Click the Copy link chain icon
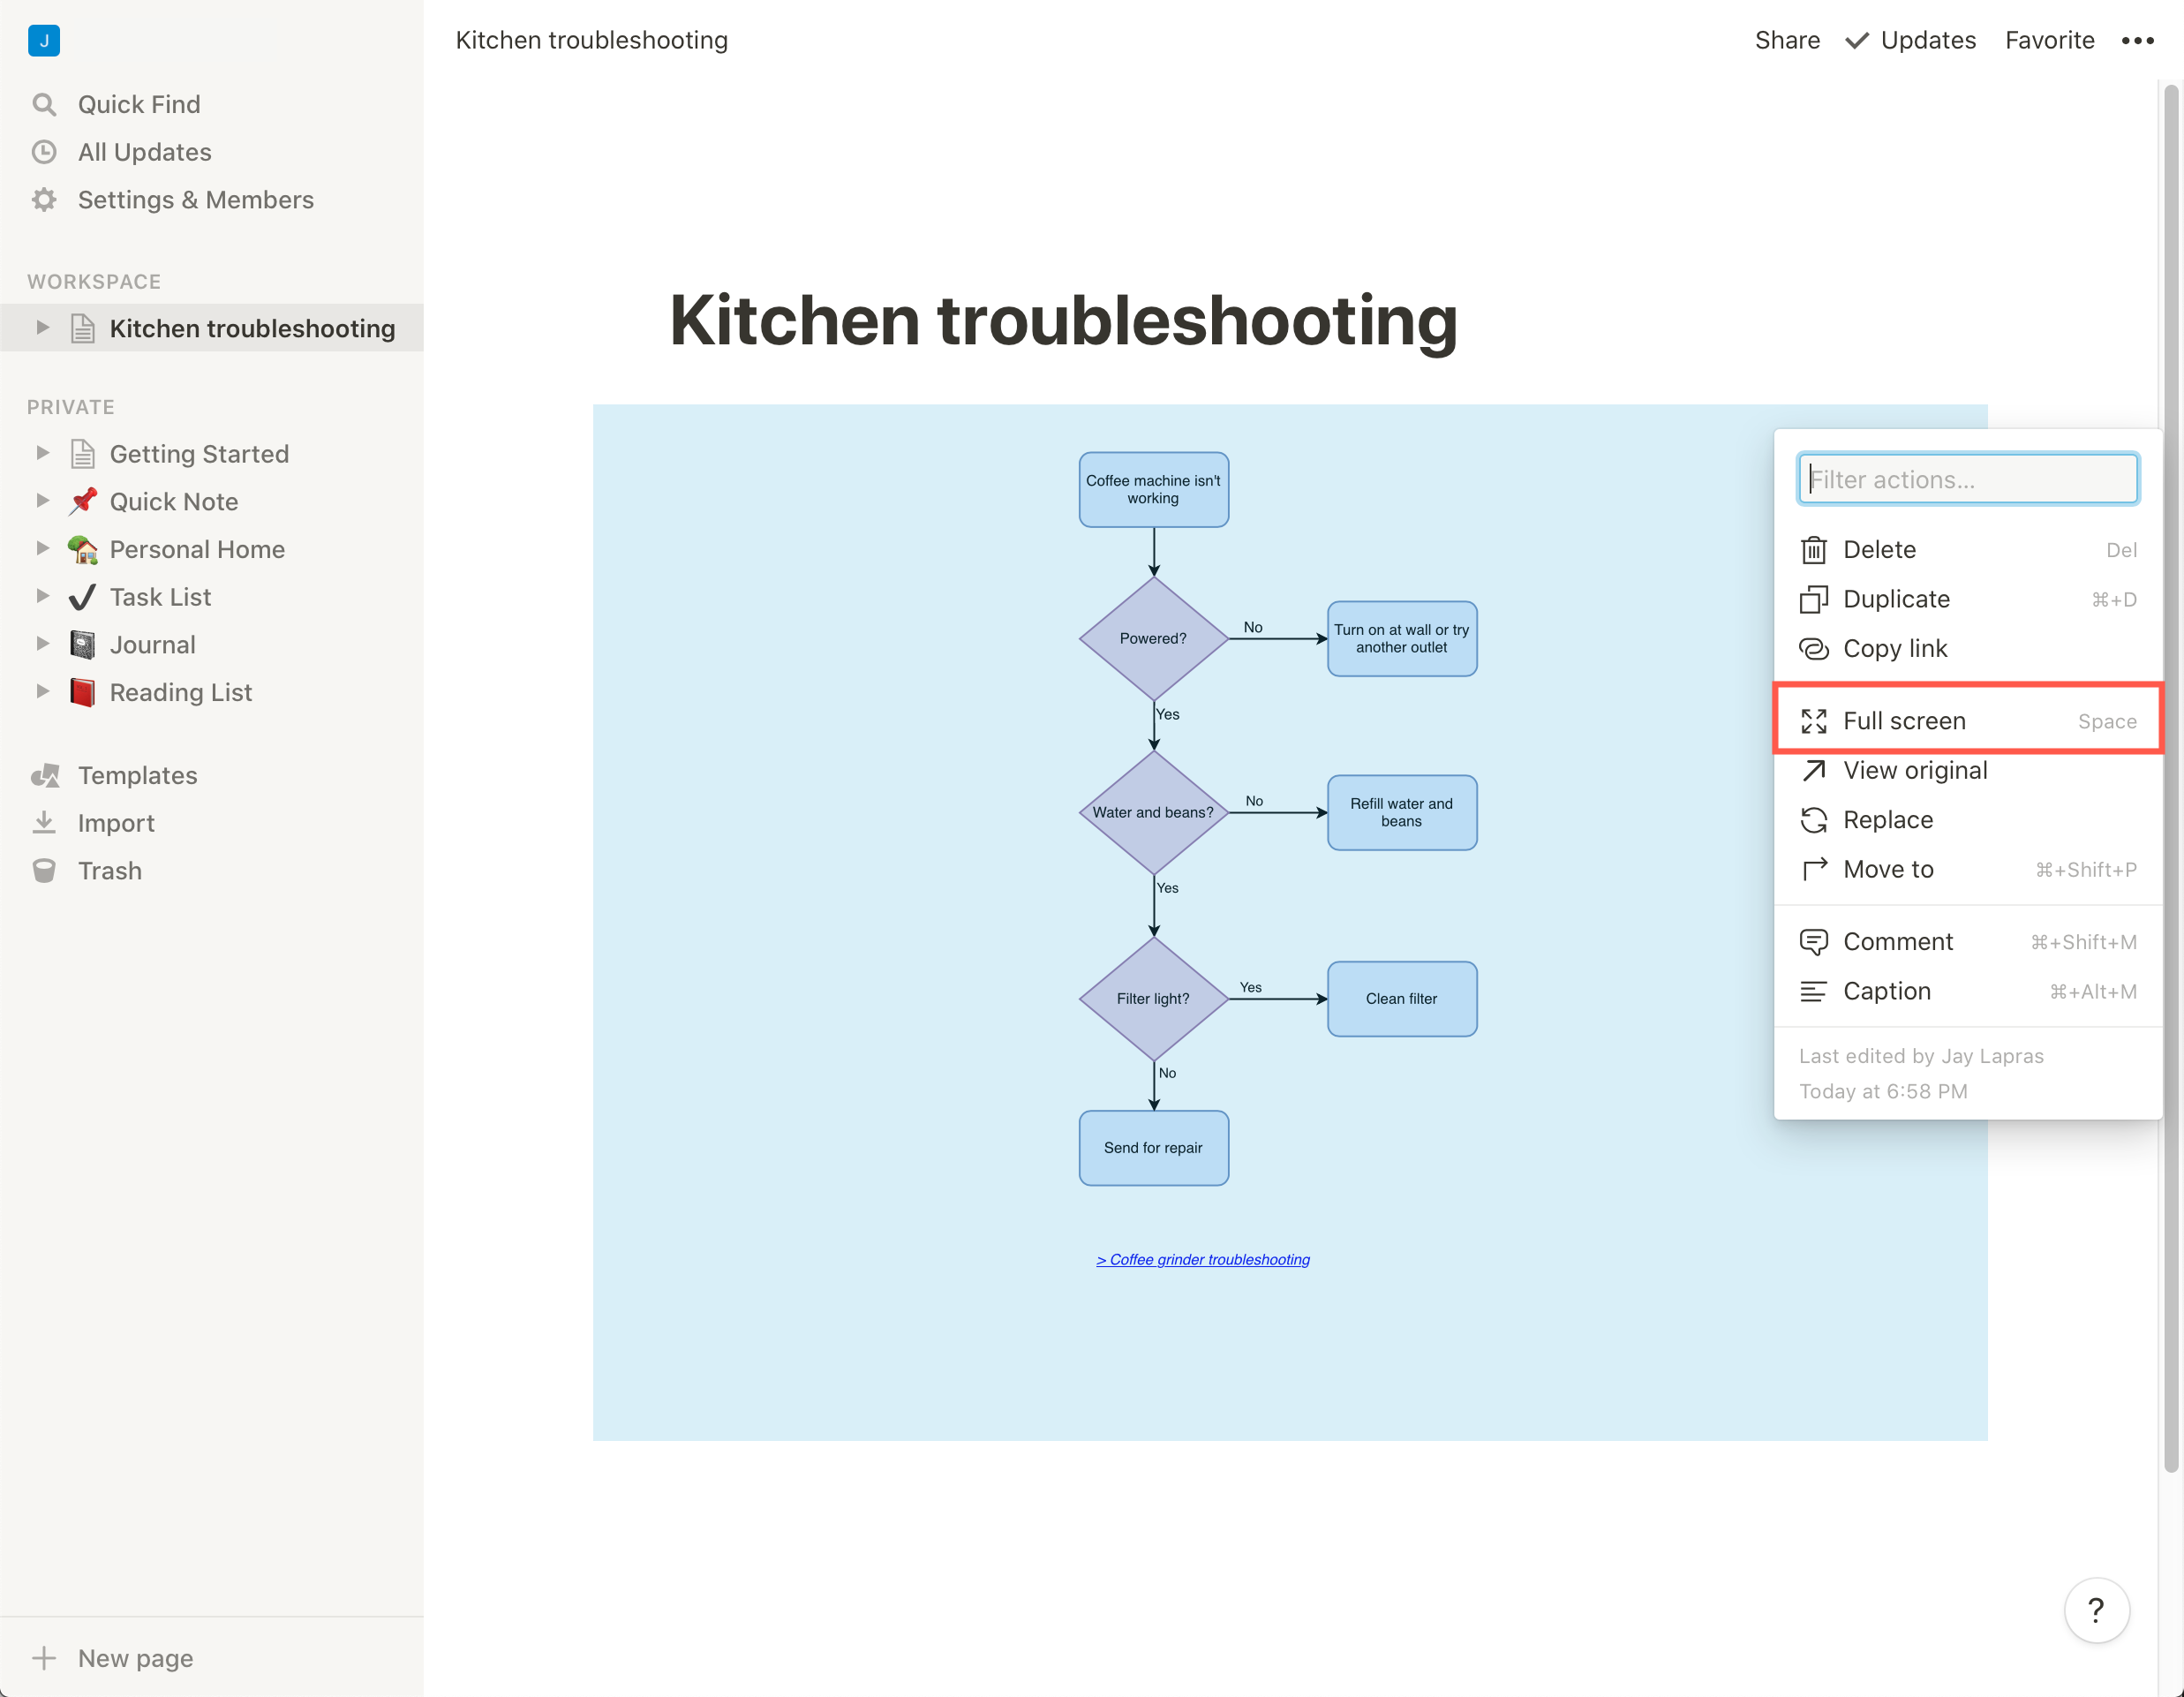The height and width of the screenshot is (1697, 2184). click(1813, 649)
